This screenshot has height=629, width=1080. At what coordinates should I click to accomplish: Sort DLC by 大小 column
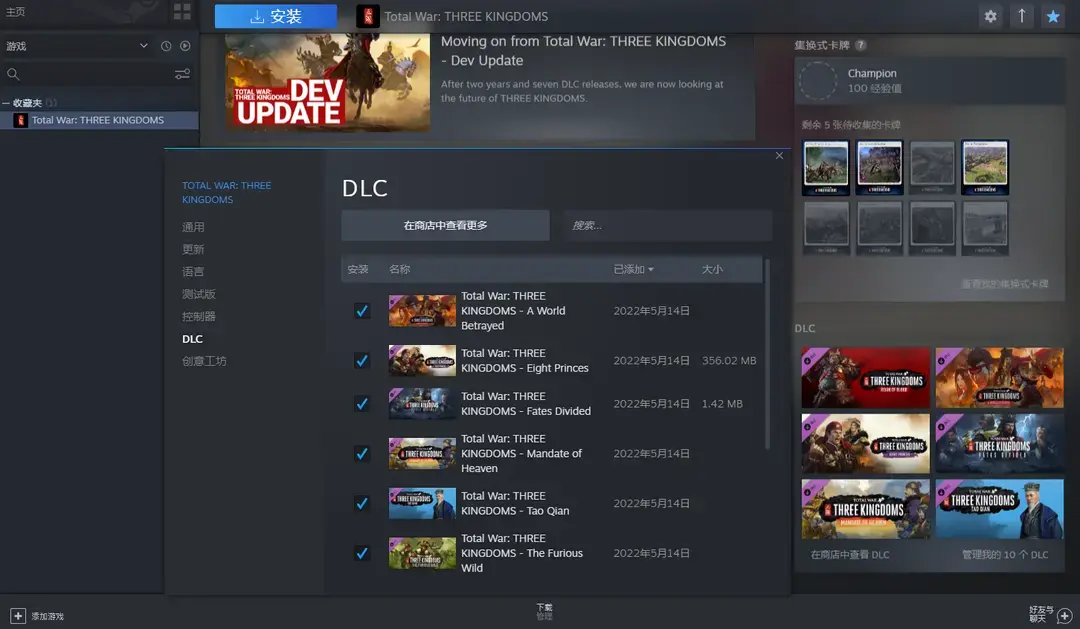712,269
